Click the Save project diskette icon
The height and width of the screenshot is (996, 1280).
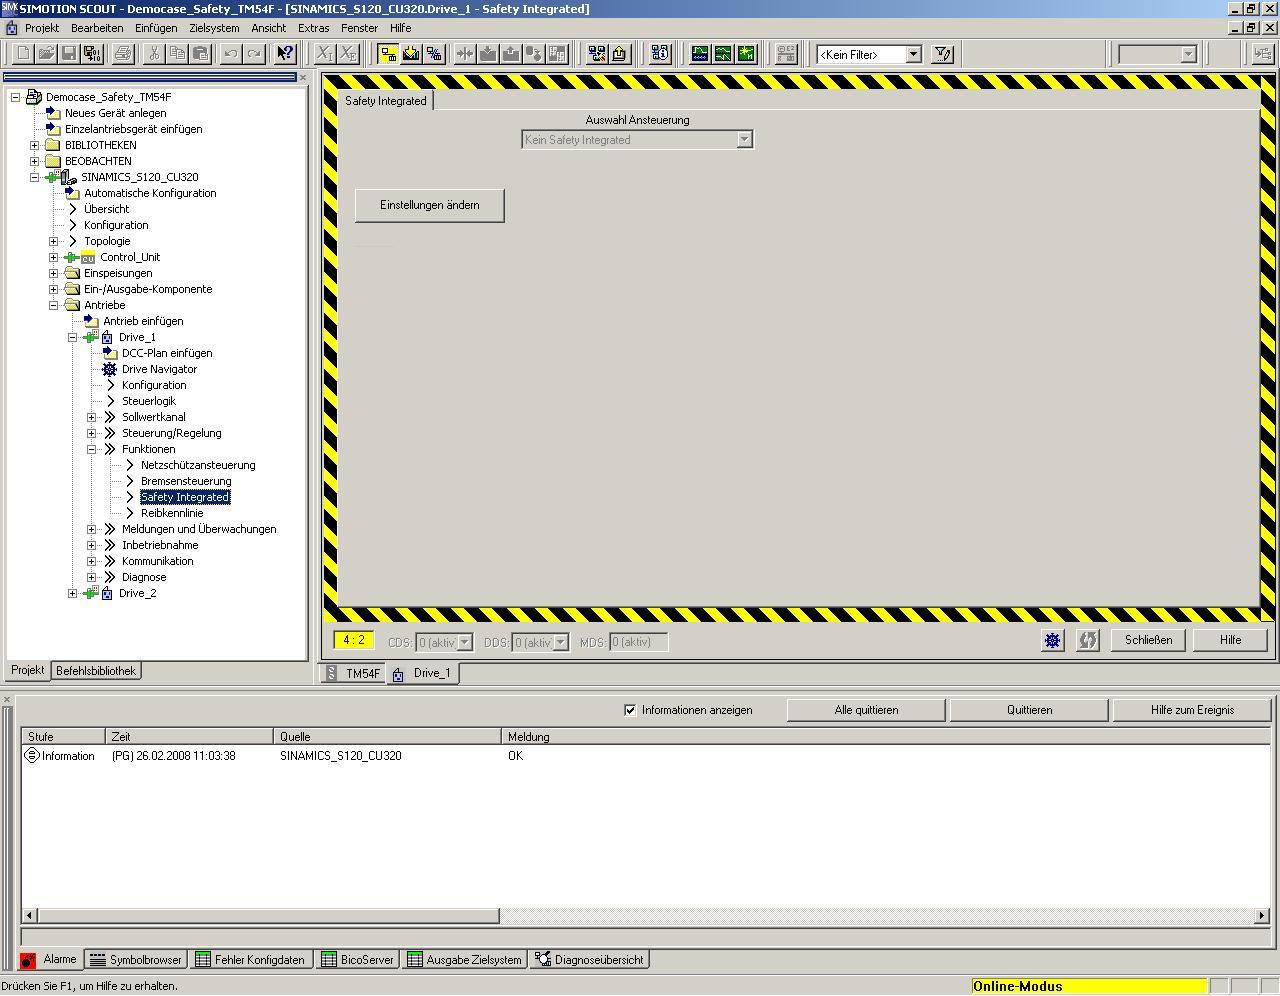69,54
